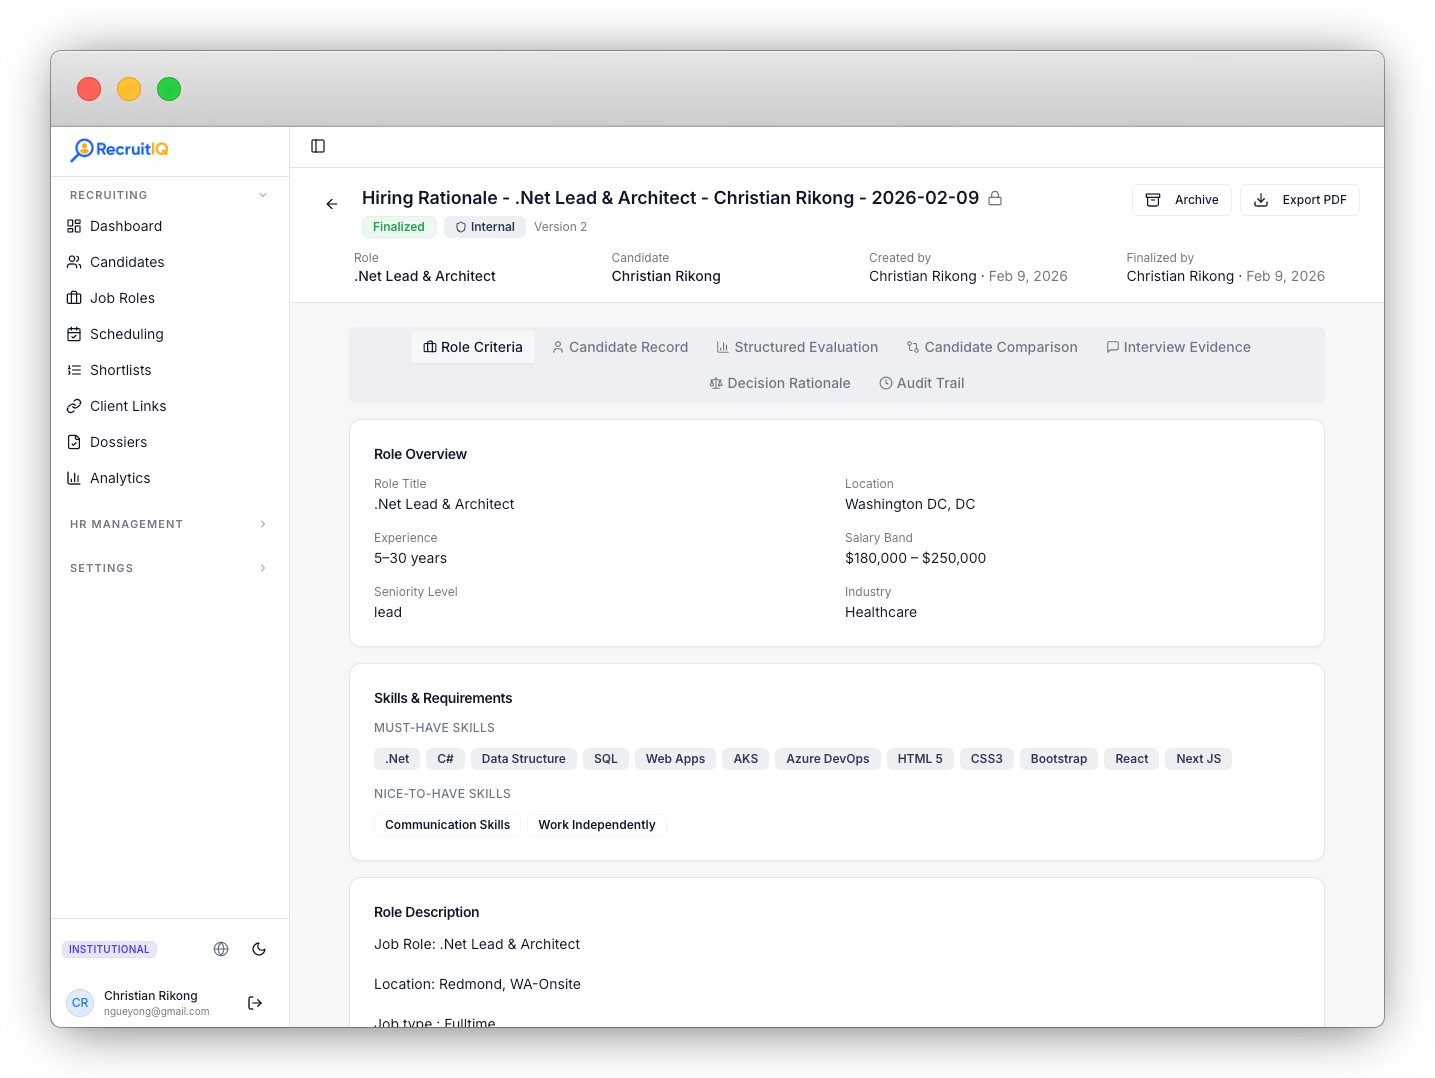This screenshot has width=1435, height=1078.
Task: Switch to the Structured Evaluation tab
Action: tap(797, 347)
